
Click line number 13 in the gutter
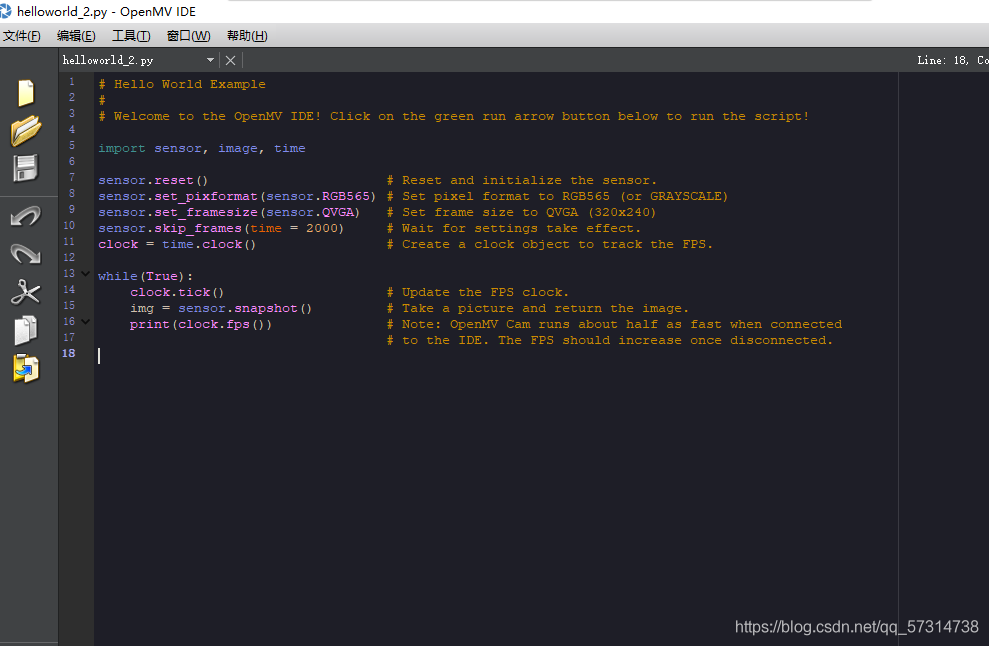point(69,273)
